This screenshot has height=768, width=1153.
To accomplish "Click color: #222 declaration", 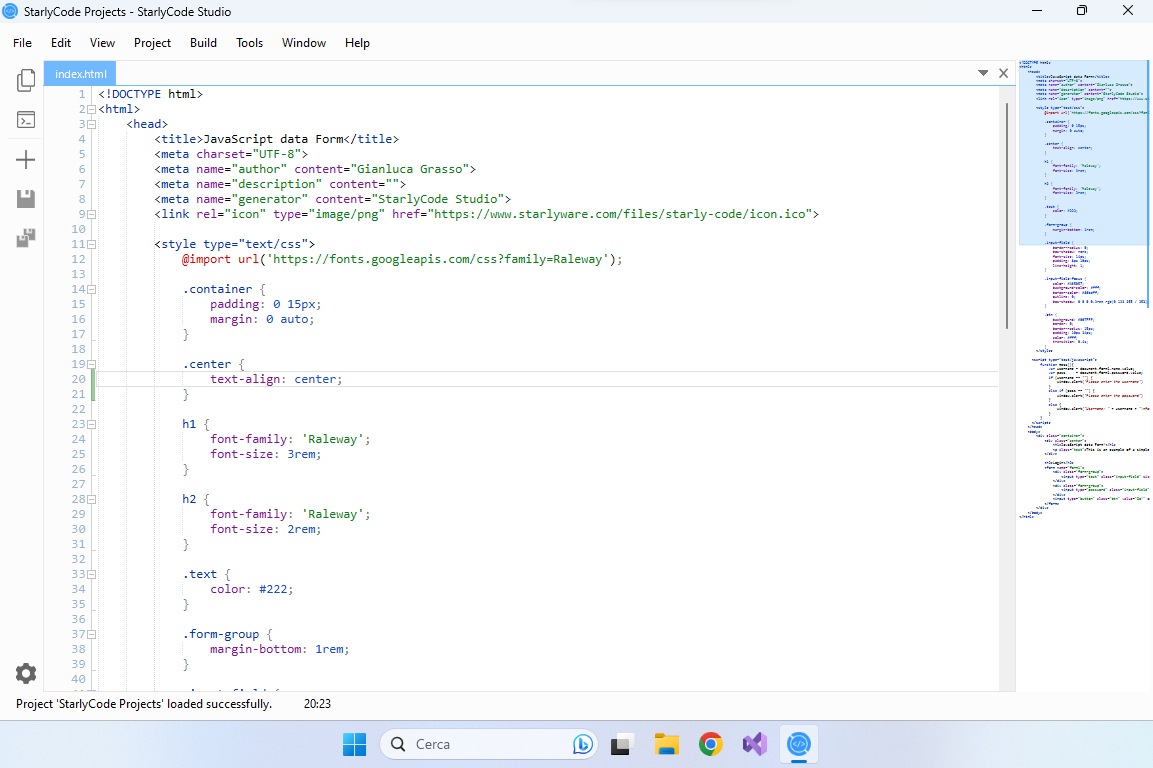I will [251, 589].
